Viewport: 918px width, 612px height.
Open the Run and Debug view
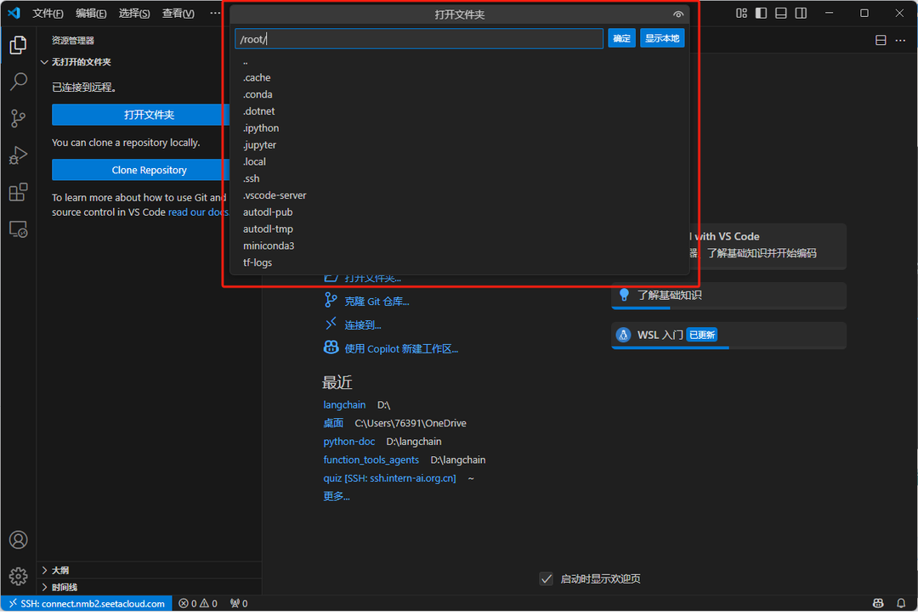pos(18,155)
